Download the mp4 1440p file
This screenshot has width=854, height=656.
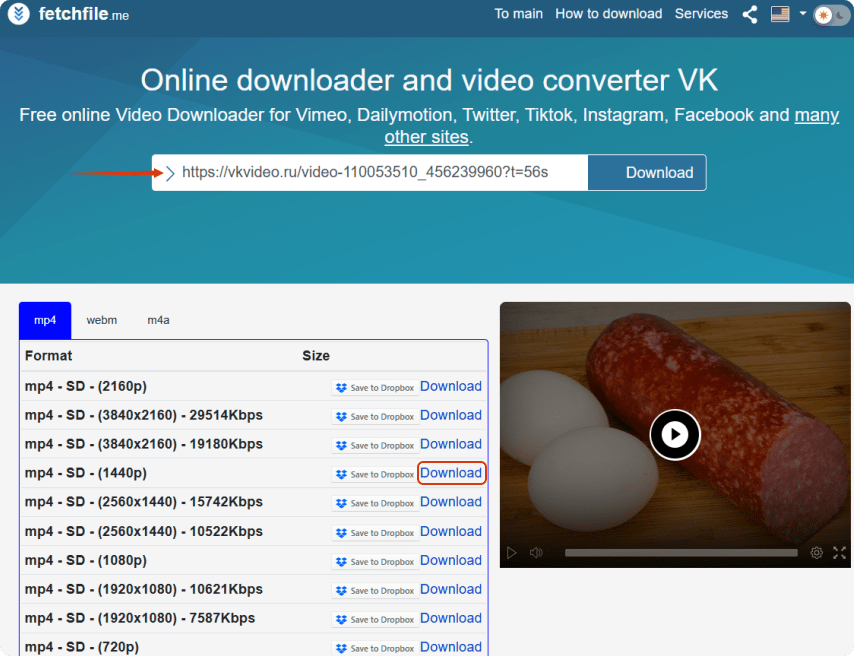pyautogui.click(x=451, y=473)
